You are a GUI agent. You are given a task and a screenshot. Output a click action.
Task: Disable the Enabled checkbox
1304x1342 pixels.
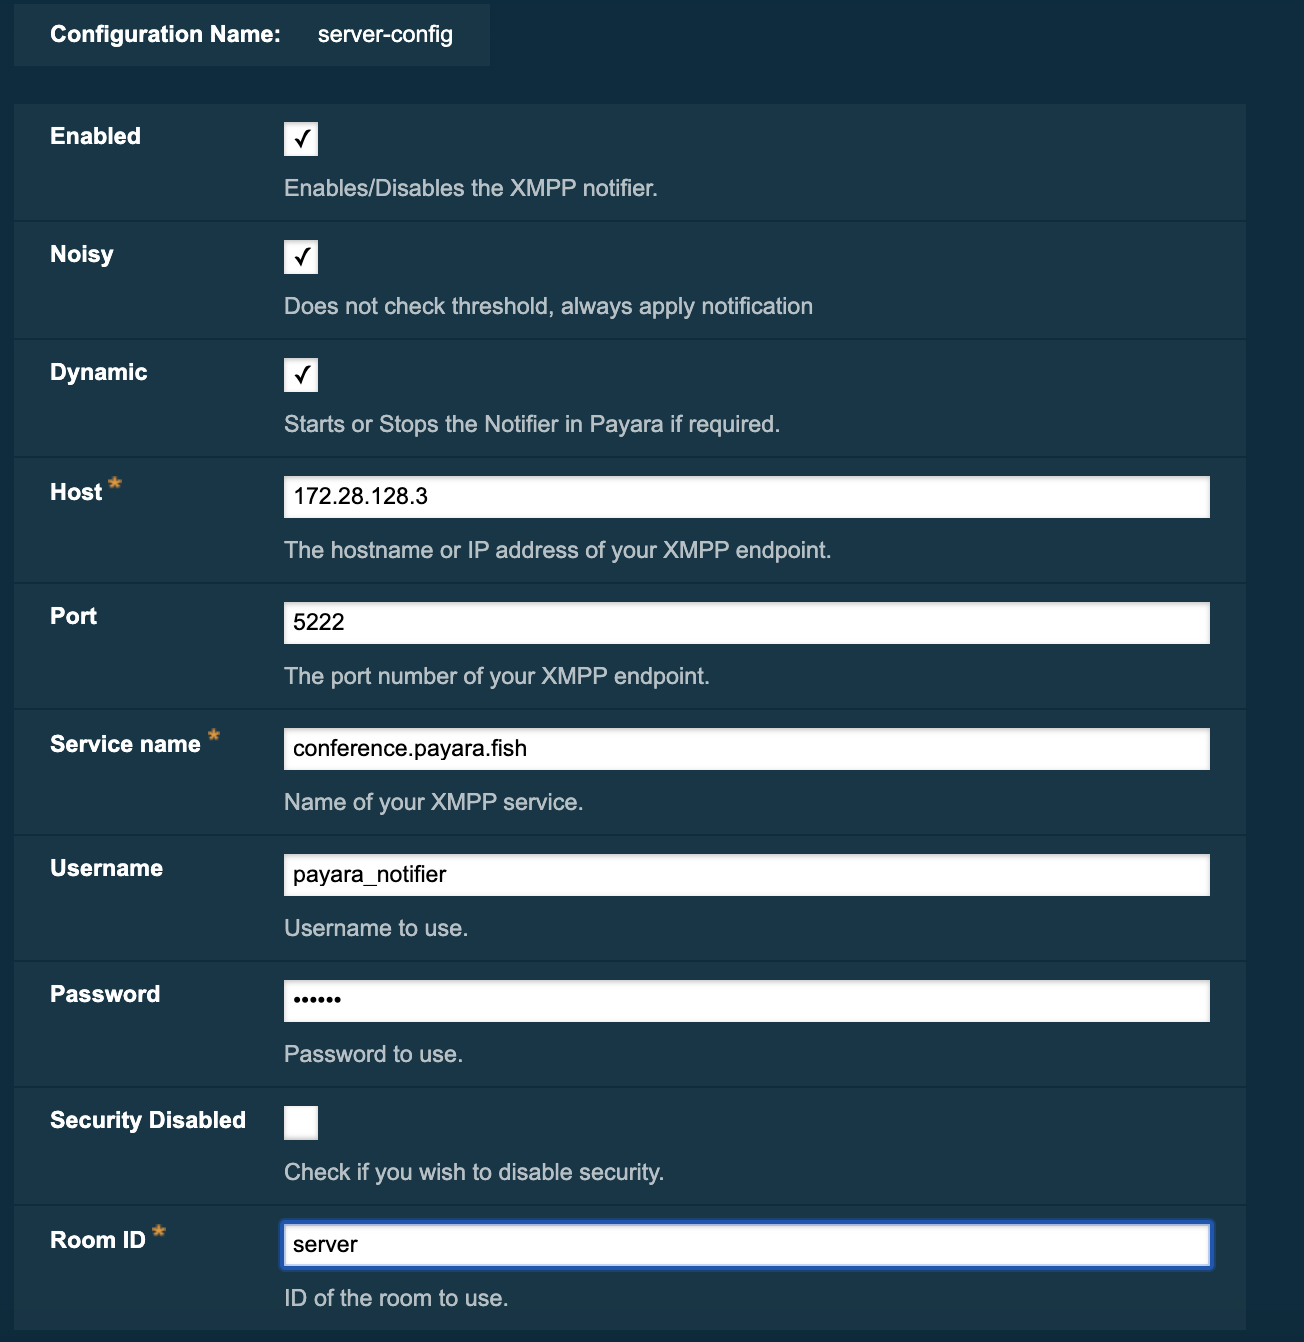tap(301, 139)
